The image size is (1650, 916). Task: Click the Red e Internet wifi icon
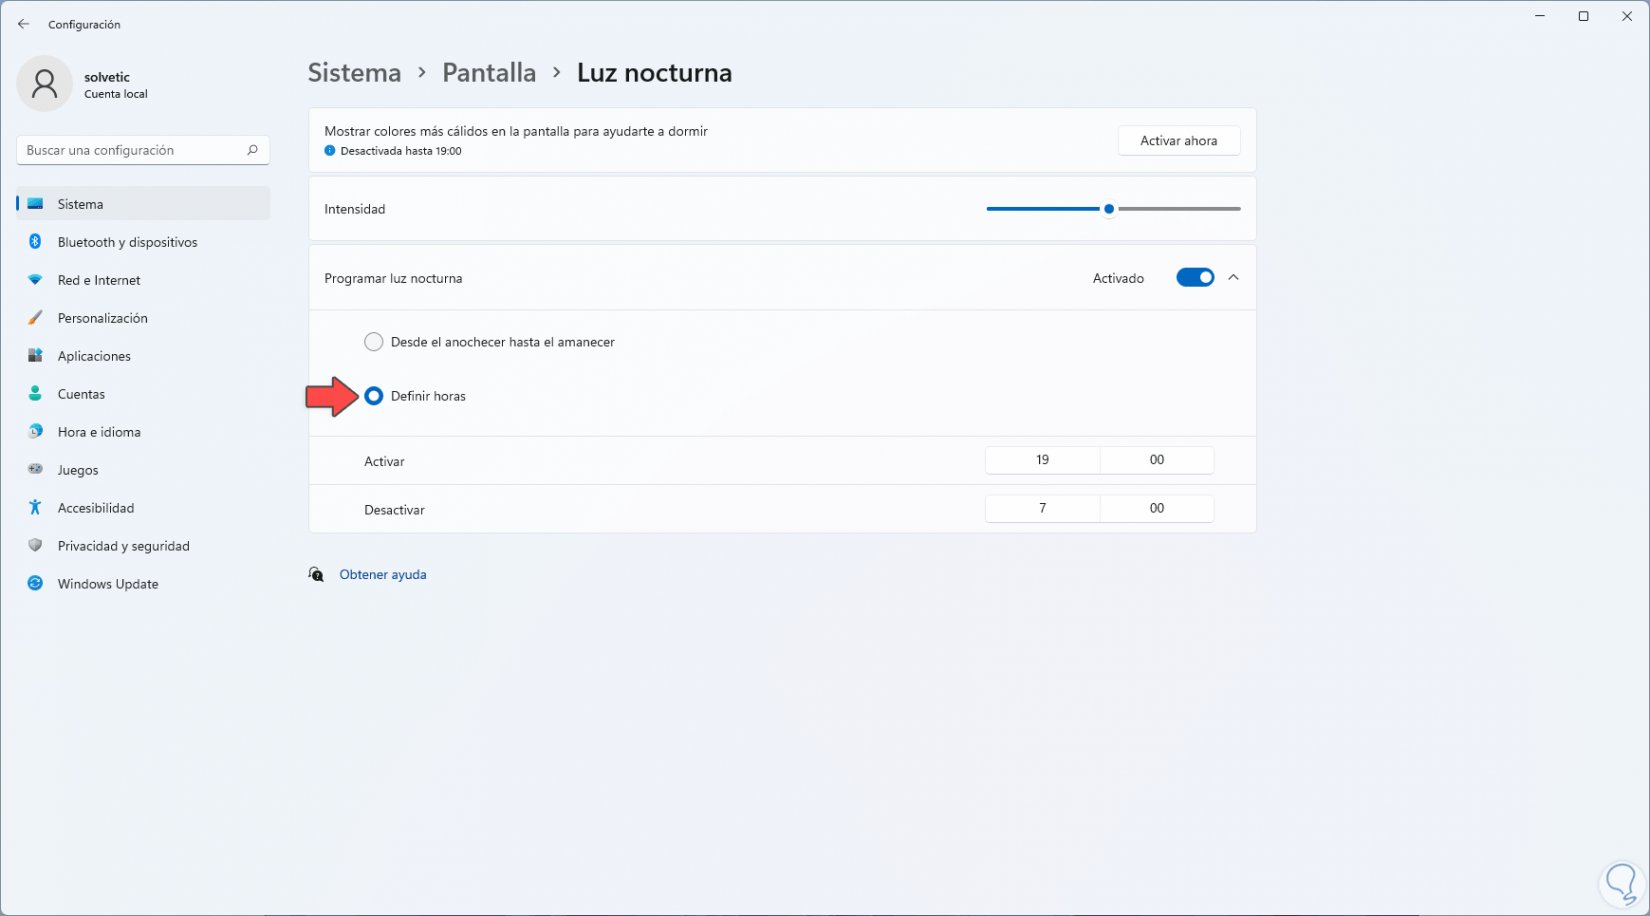[35, 280]
